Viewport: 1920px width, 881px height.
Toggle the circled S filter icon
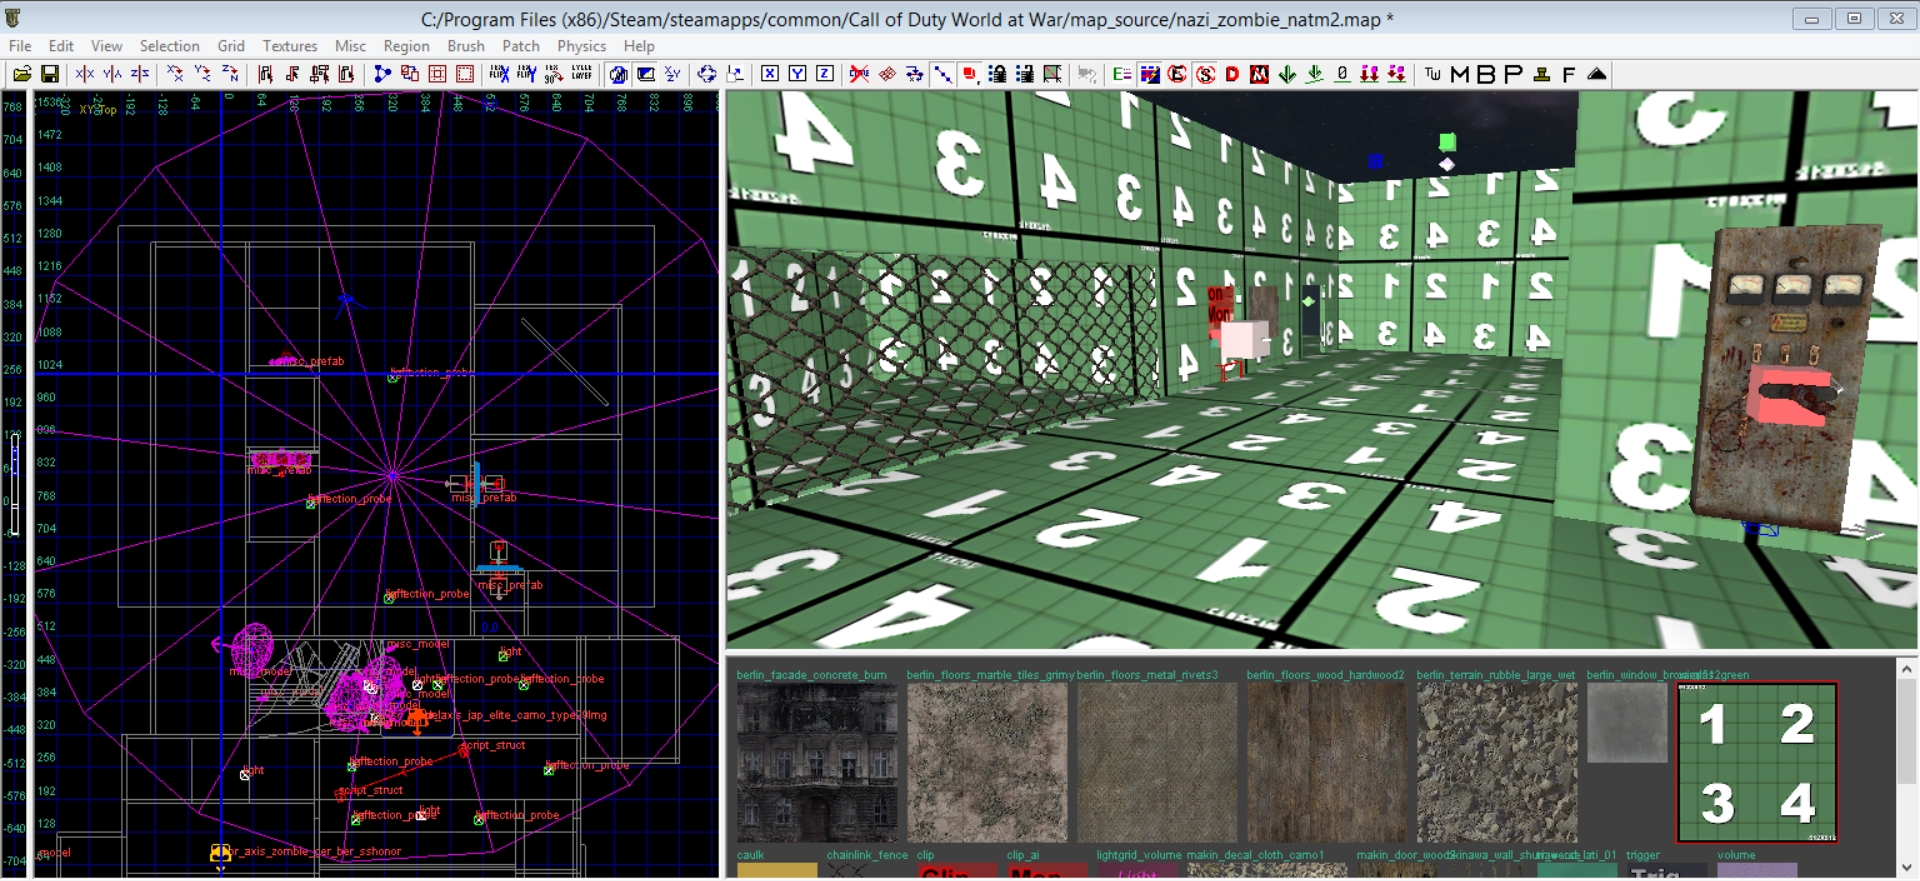(x=1205, y=74)
